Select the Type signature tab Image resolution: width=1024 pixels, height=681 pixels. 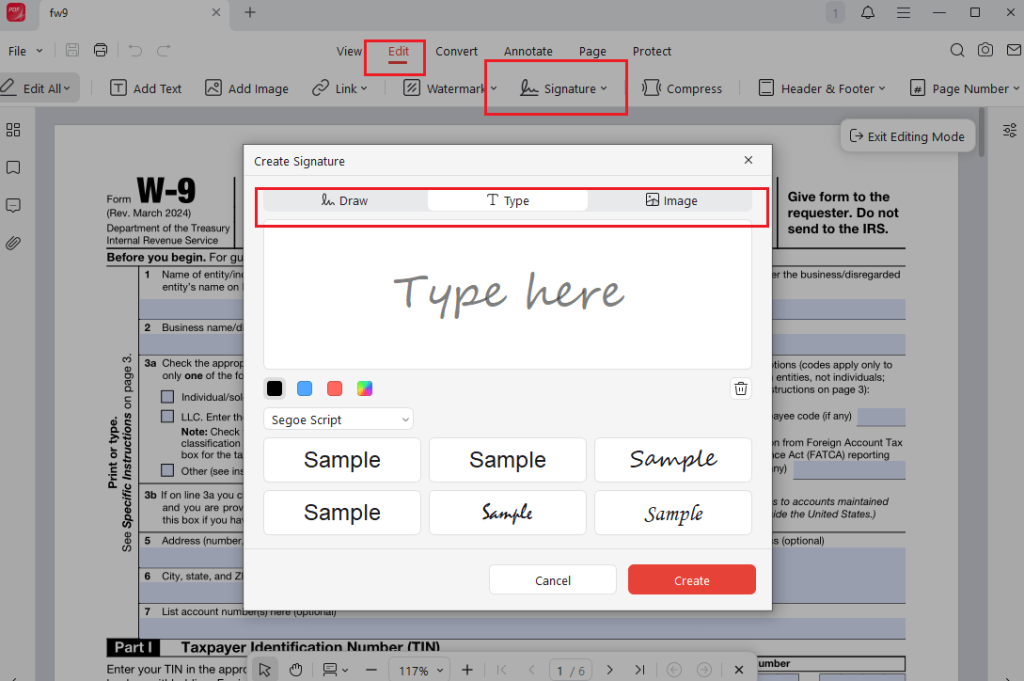point(507,200)
